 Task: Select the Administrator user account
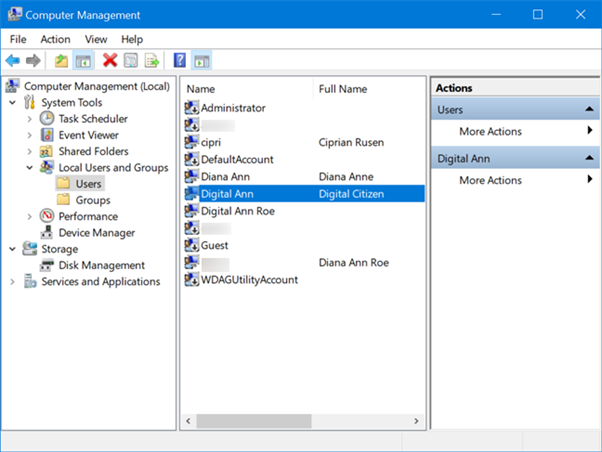pyautogui.click(x=232, y=108)
